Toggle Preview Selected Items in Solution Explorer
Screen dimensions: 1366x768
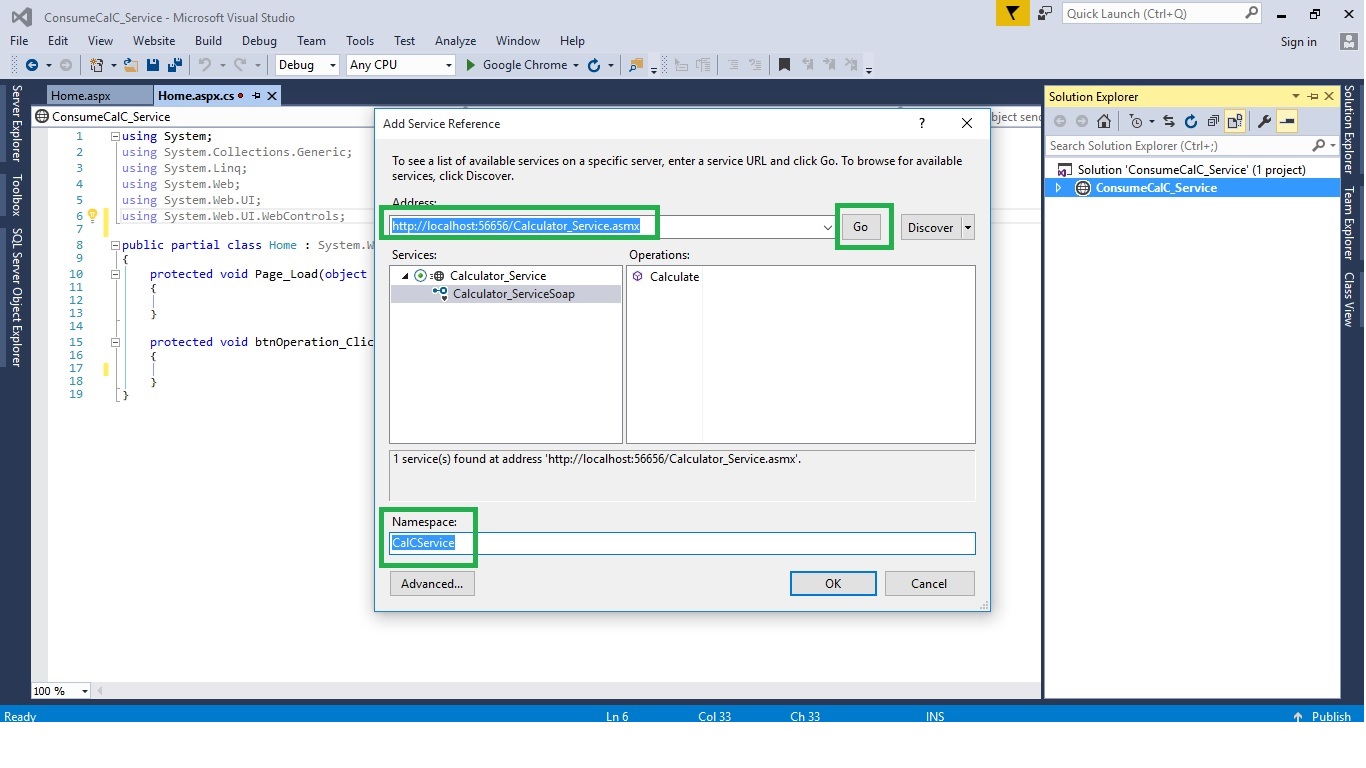pos(1288,121)
